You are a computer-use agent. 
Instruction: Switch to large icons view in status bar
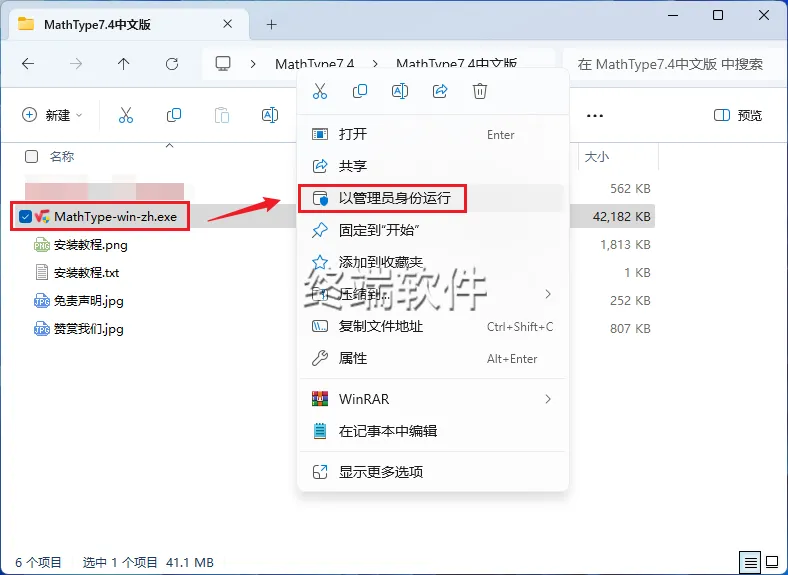(772, 562)
